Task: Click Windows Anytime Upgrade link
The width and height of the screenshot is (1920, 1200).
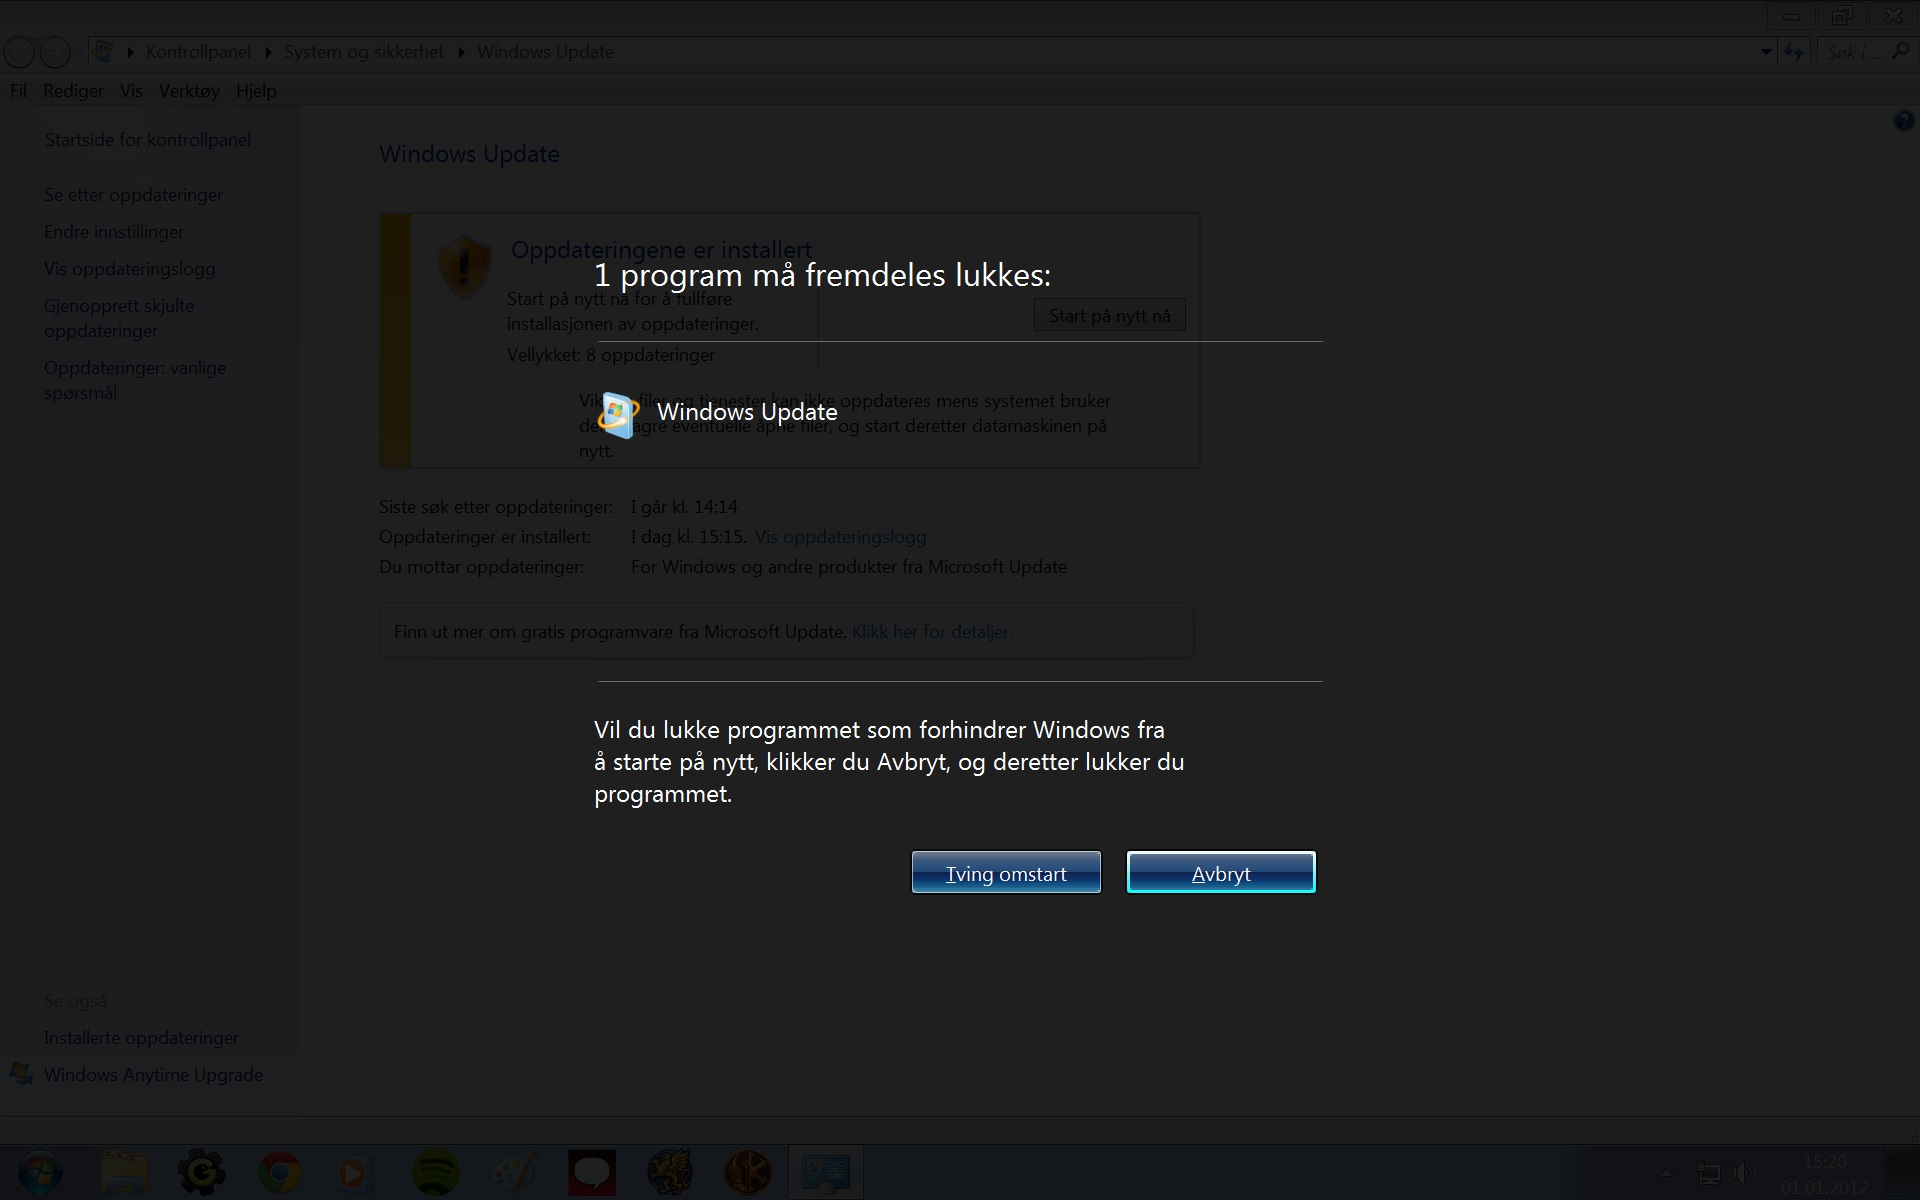Action: pyautogui.click(x=153, y=1075)
